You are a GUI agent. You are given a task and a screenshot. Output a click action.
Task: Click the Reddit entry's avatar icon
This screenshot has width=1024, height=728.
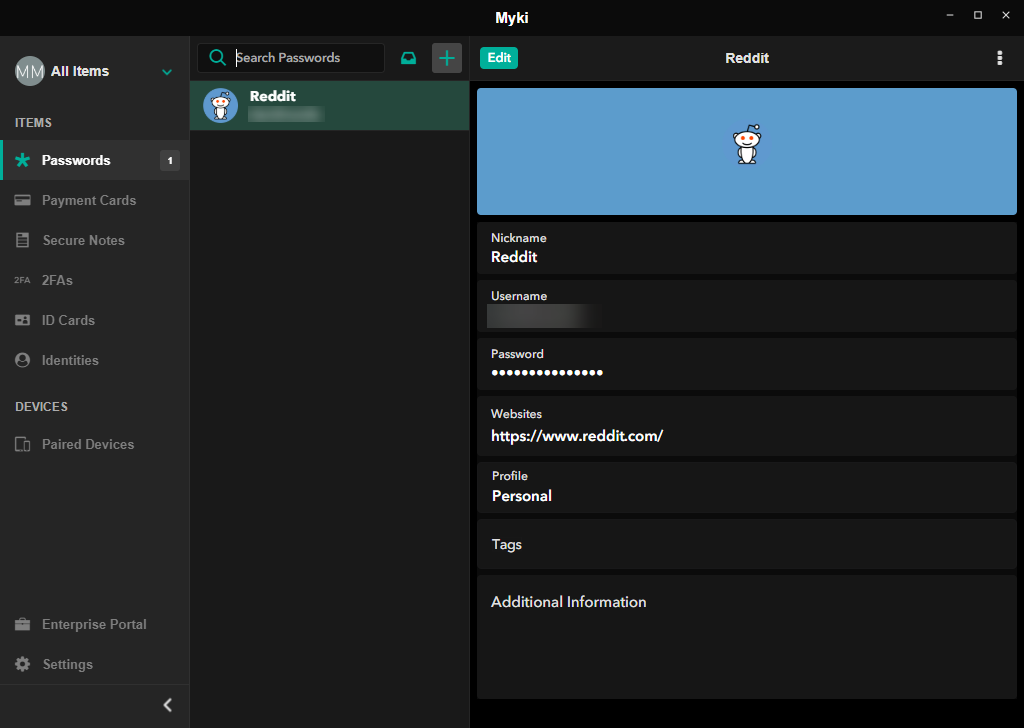pyautogui.click(x=221, y=105)
